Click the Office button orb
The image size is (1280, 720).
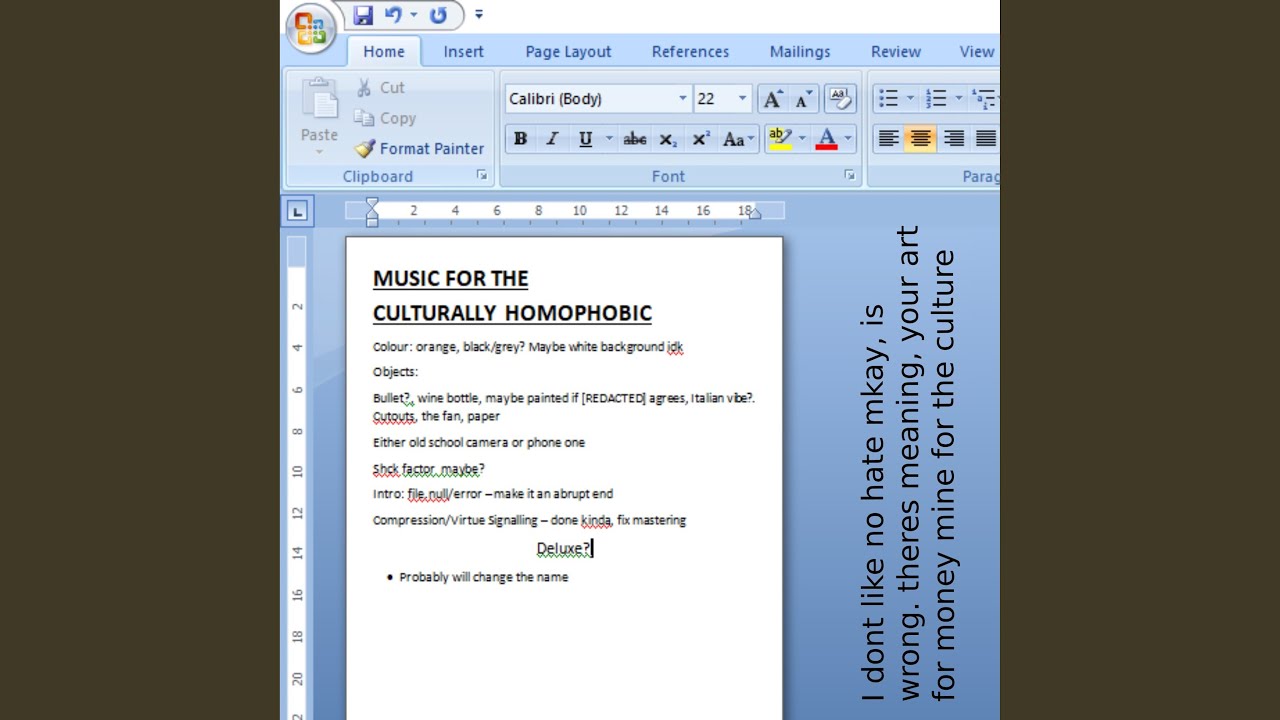coord(311,27)
